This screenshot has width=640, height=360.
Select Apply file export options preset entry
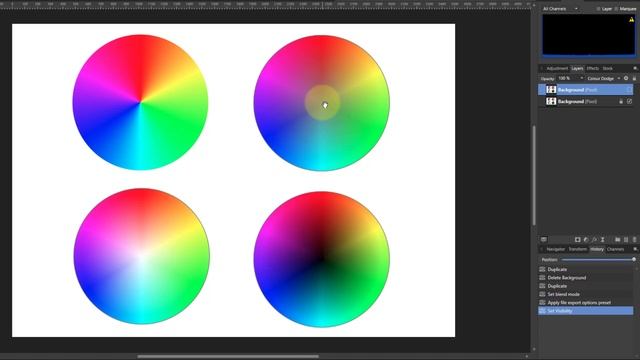click(586, 302)
